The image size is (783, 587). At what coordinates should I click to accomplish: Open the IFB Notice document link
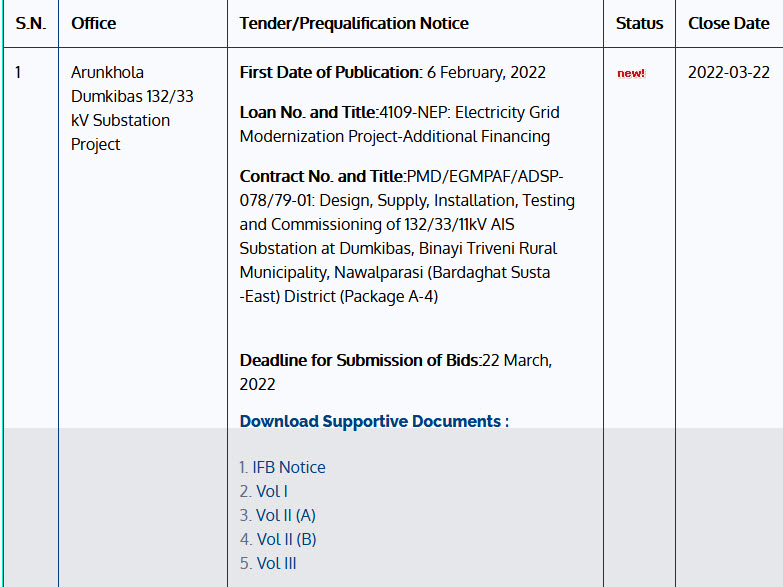click(x=288, y=467)
